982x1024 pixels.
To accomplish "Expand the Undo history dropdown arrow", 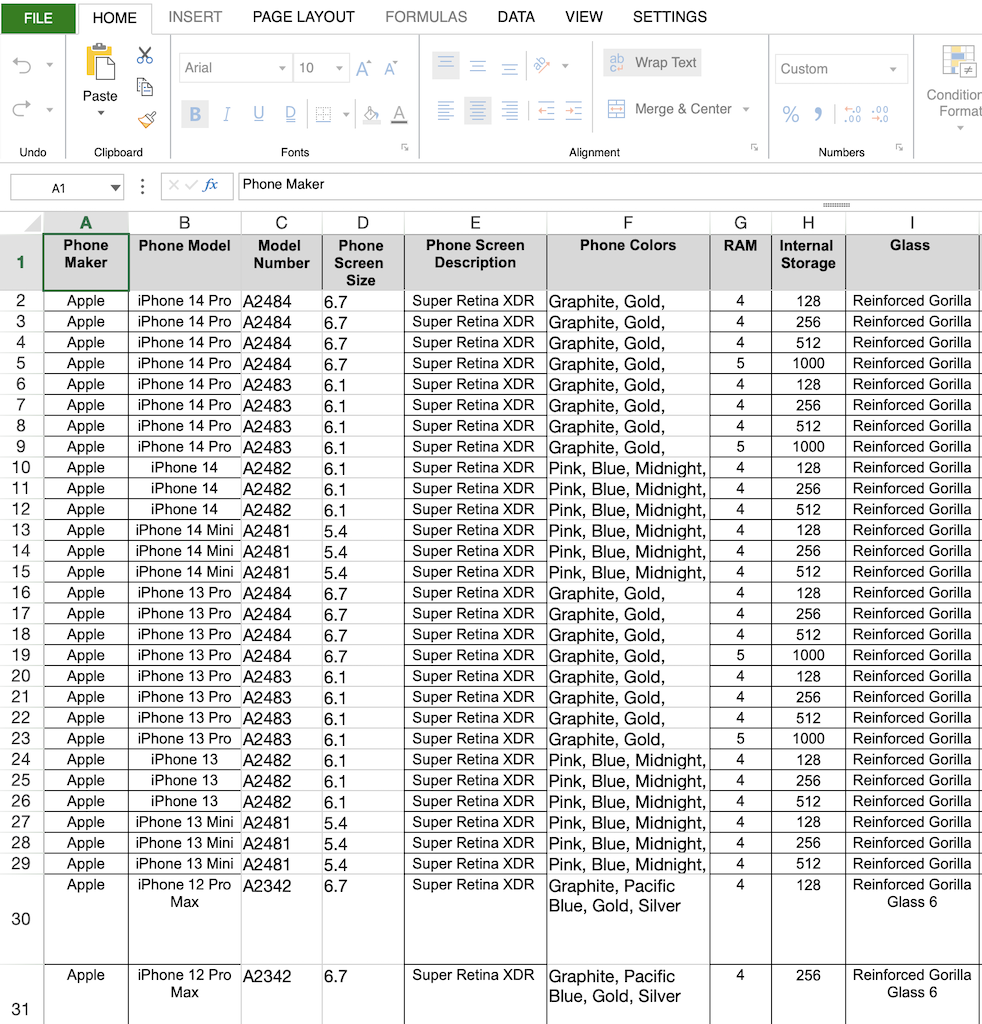I will tap(50, 65).
